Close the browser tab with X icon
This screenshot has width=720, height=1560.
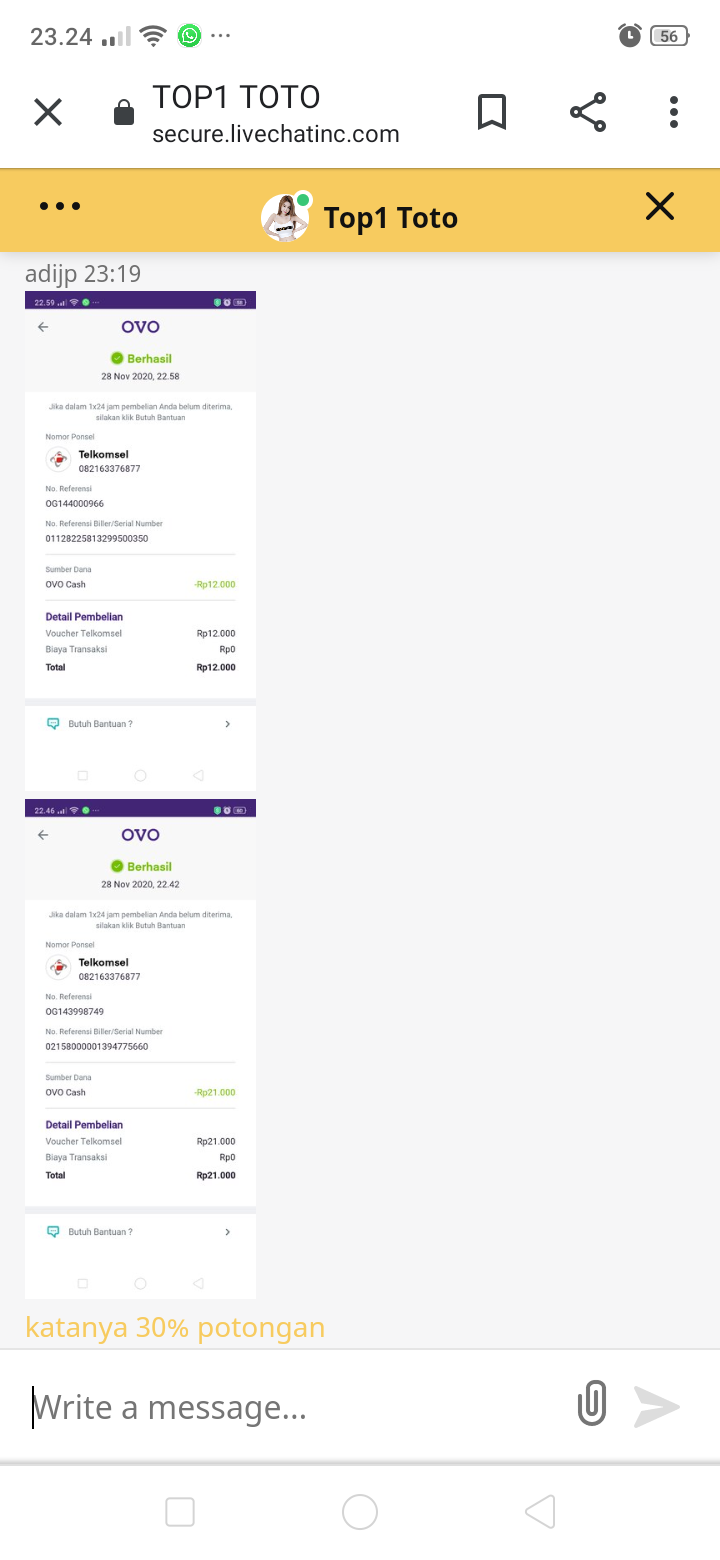pyautogui.click(x=48, y=112)
